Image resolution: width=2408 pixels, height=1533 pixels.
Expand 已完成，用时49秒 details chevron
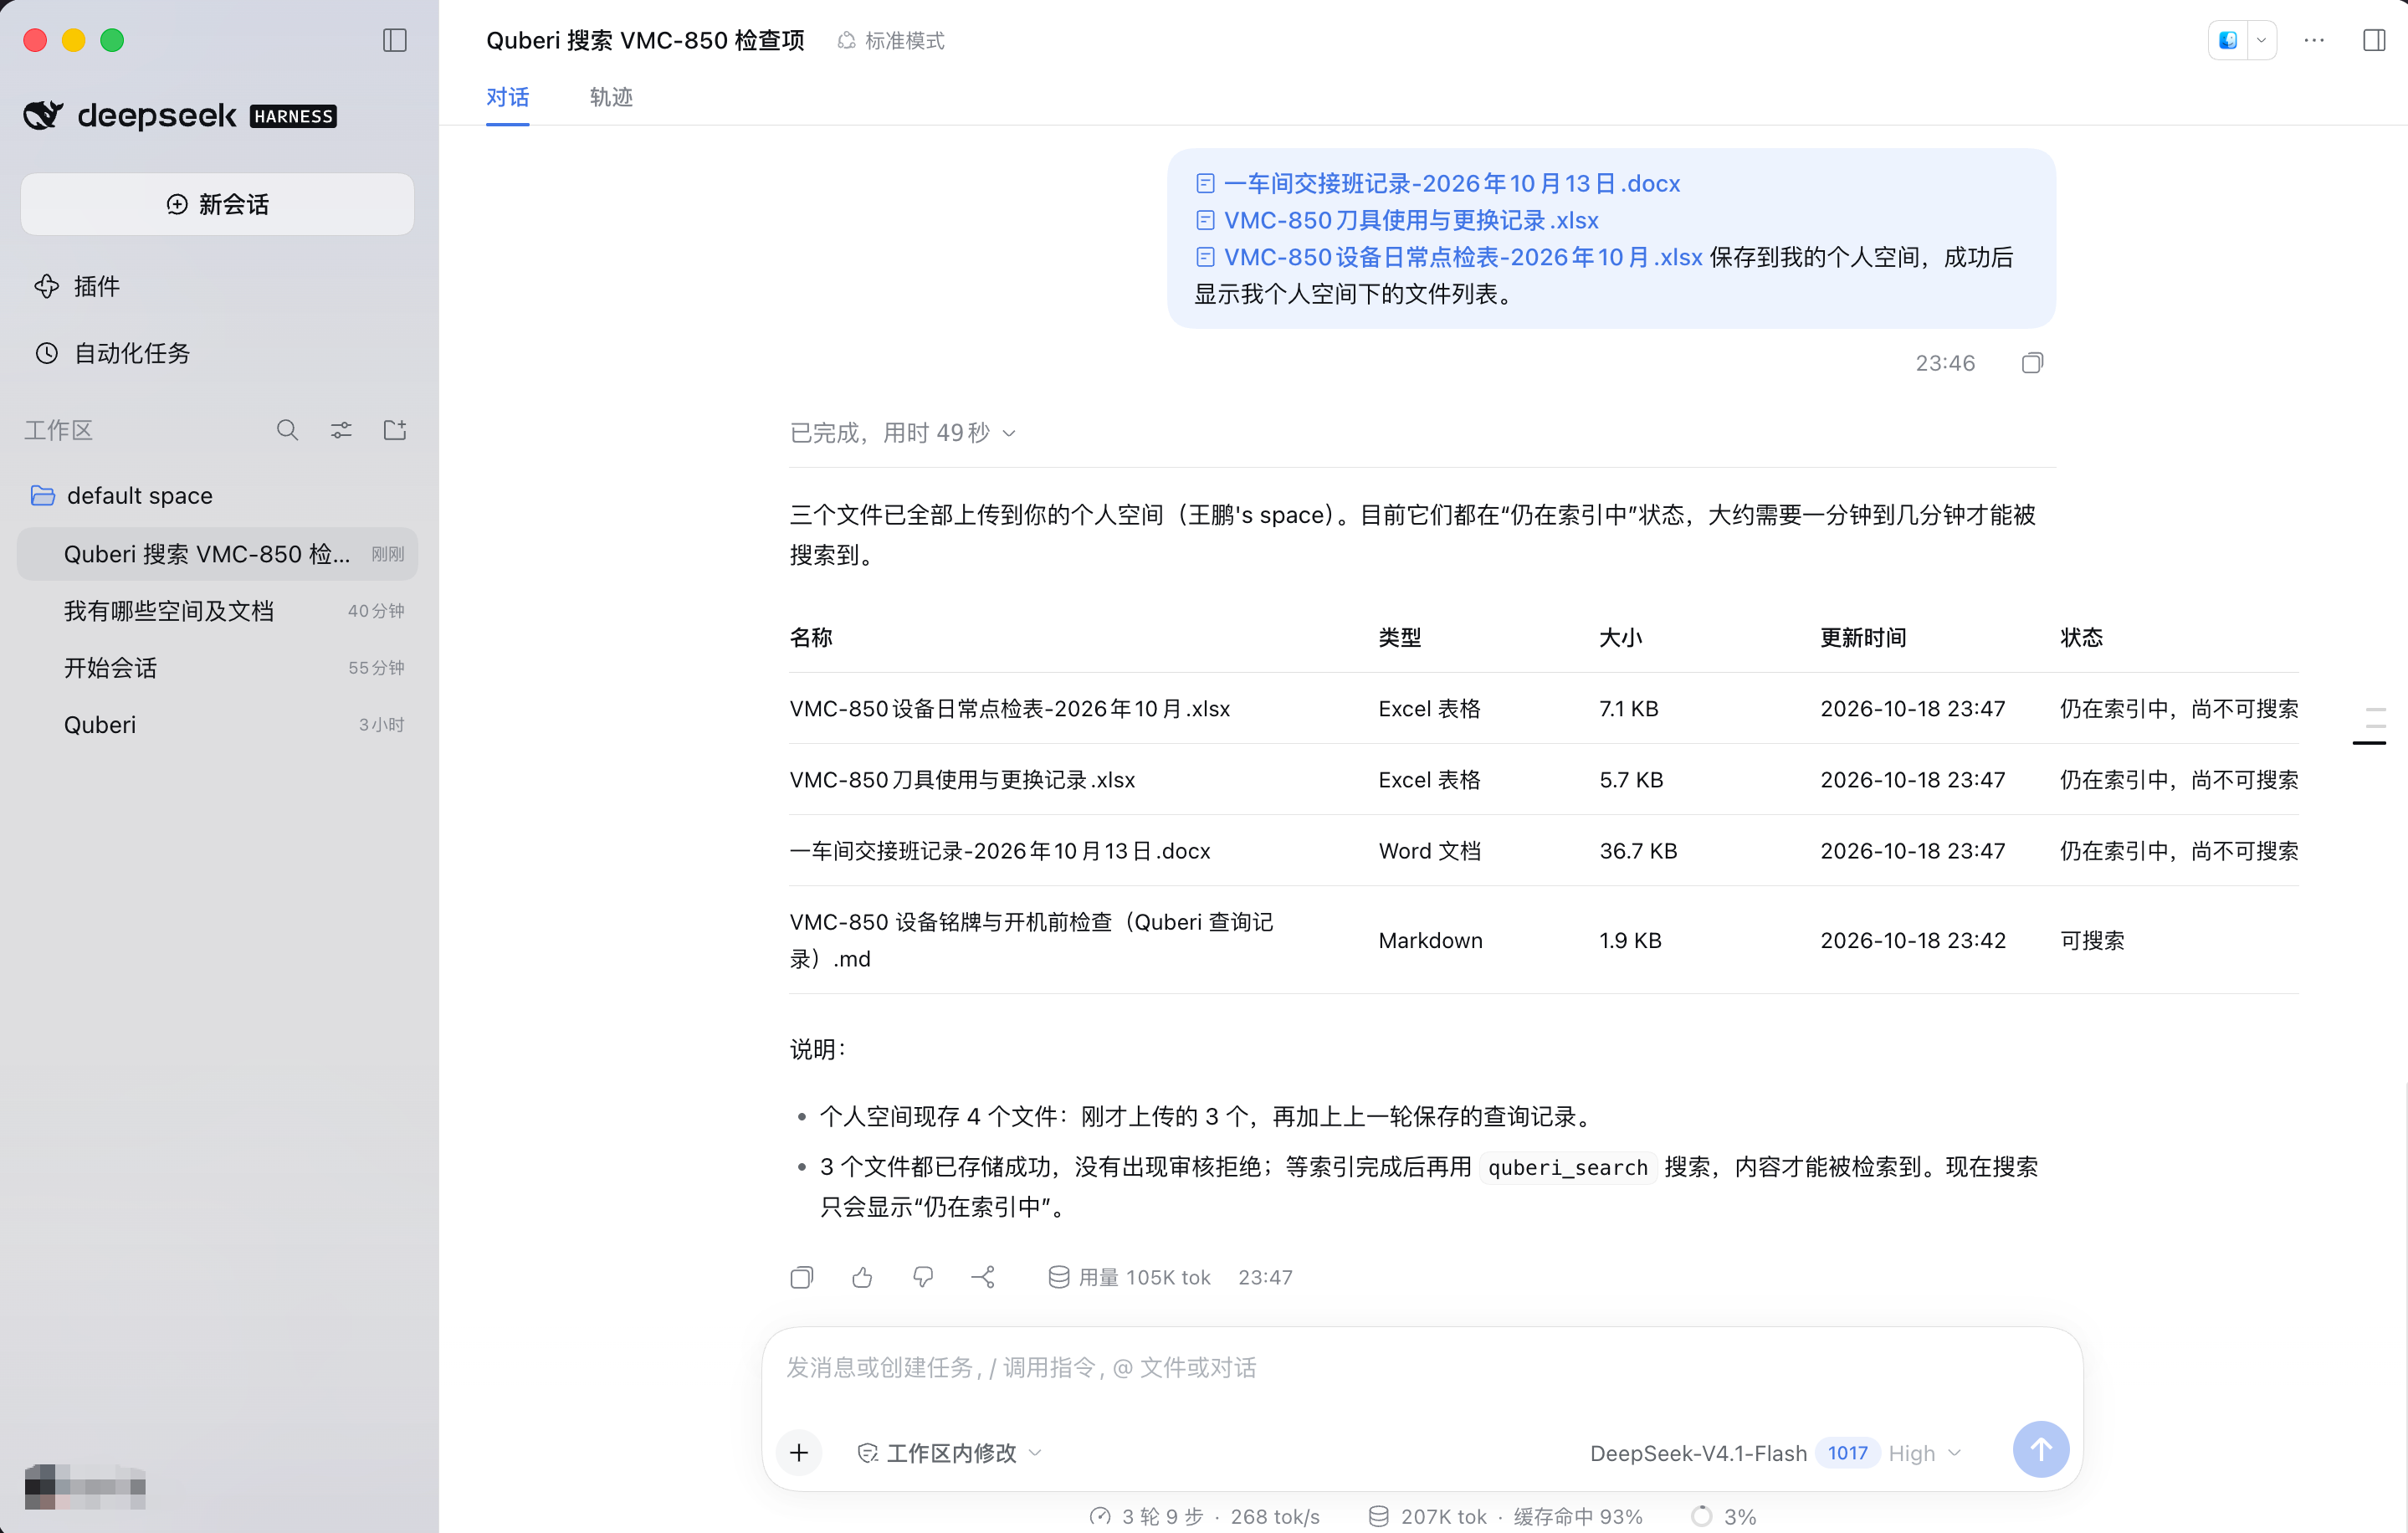[1009, 433]
